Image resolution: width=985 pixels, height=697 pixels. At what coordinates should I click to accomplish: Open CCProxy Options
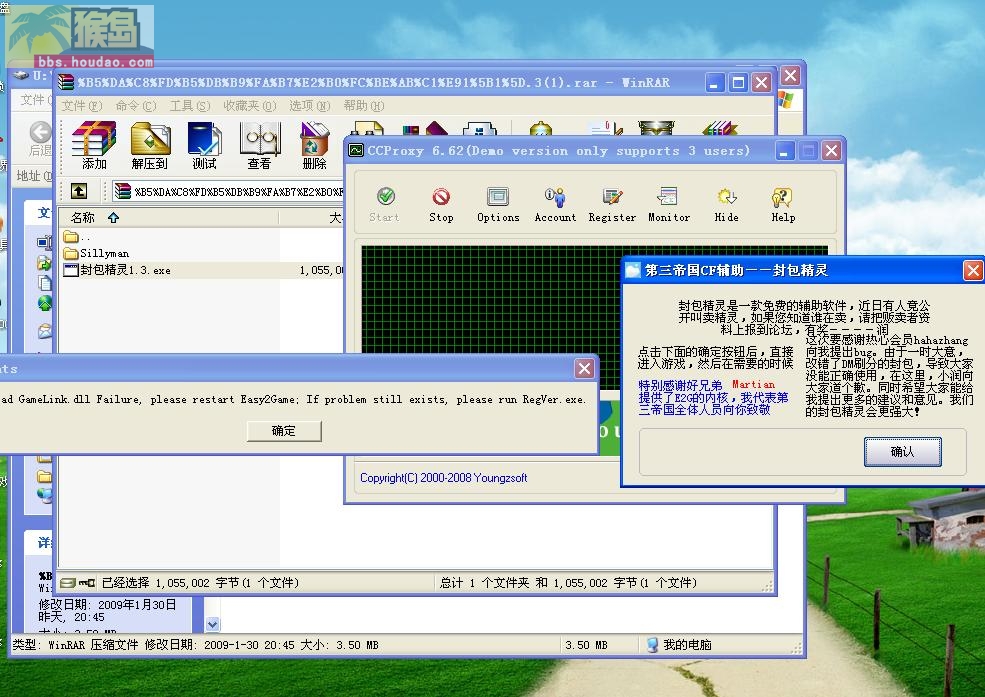(x=498, y=205)
